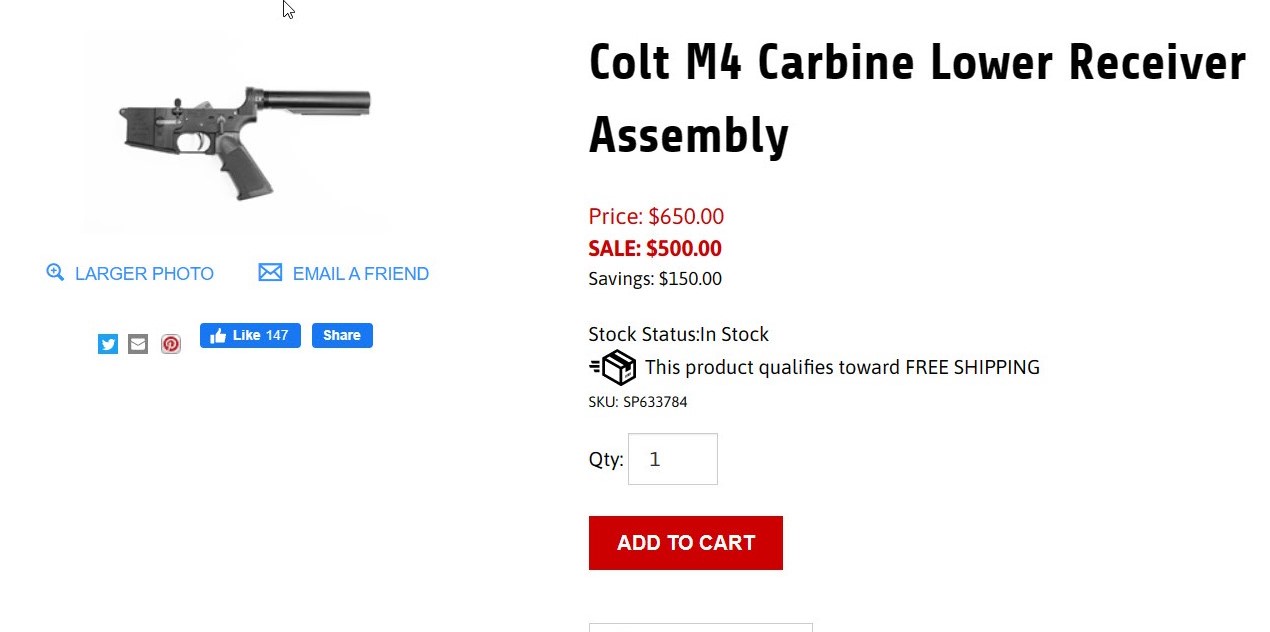The image size is (1270, 632).
Task: Click the free shipping package icon
Action: tap(613, 367)
